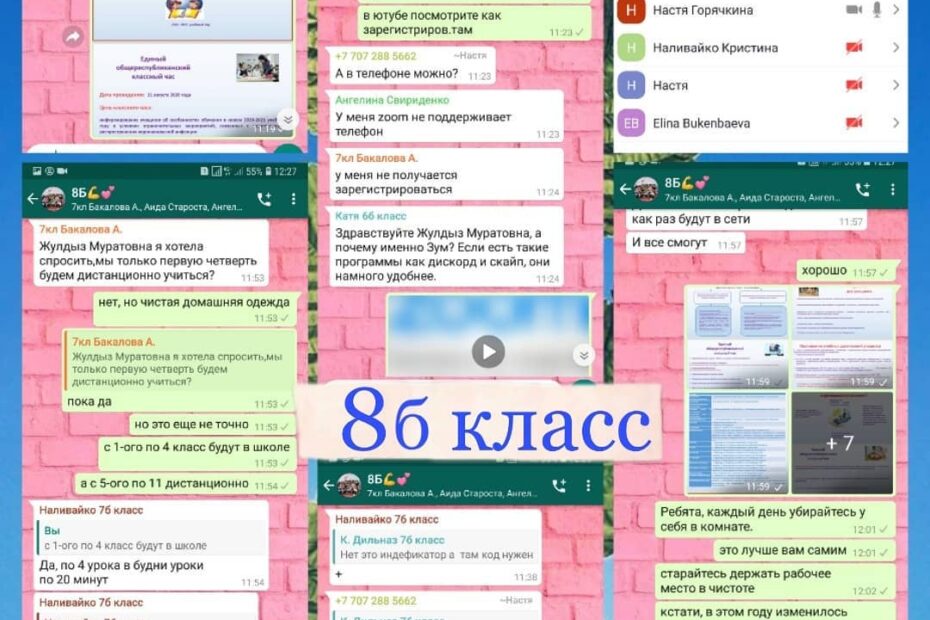
Task: Toggle muted video icon for Elina Bukenbaeva
Action: (854, 123)
